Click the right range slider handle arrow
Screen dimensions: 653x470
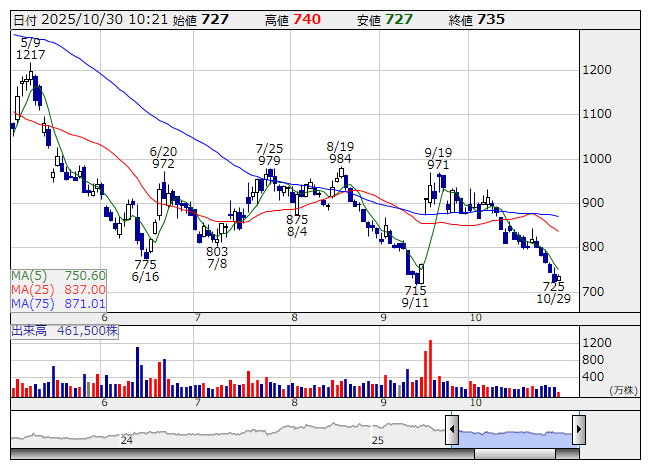click(578, 431)
